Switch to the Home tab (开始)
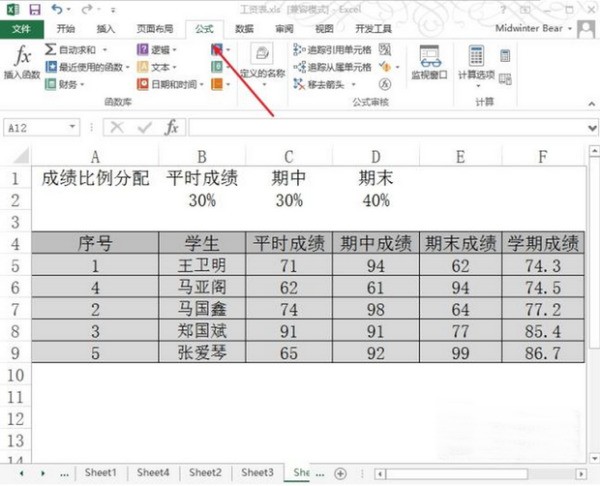This screenshot has height=486, width=600. pyautogui.click(x=65, y=29)
